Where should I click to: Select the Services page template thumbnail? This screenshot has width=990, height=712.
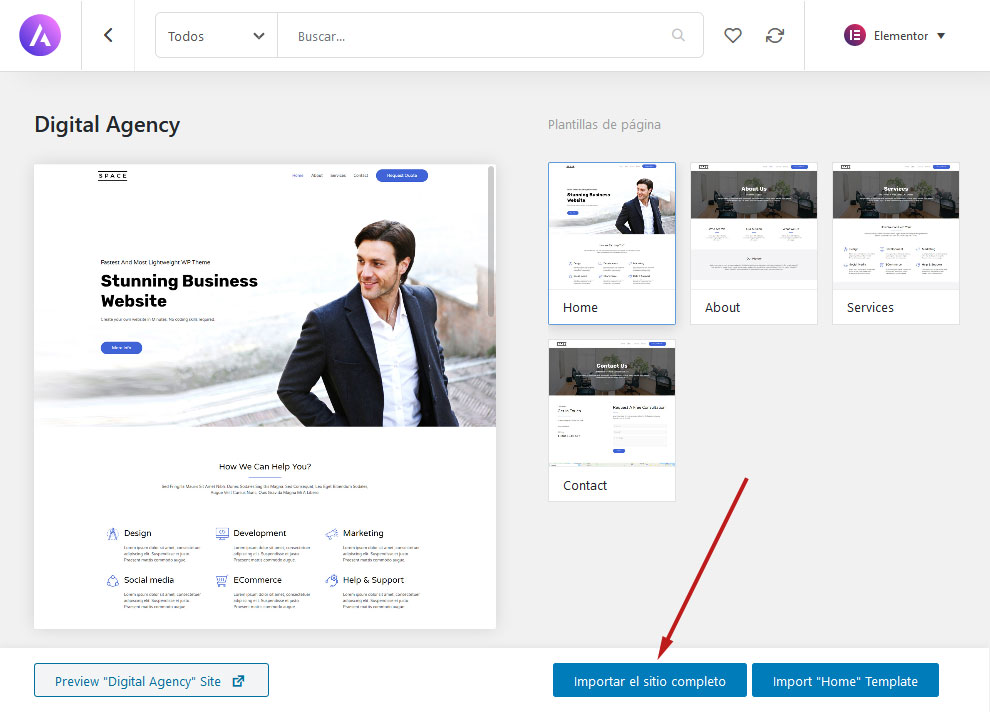(x=895, y=227)
